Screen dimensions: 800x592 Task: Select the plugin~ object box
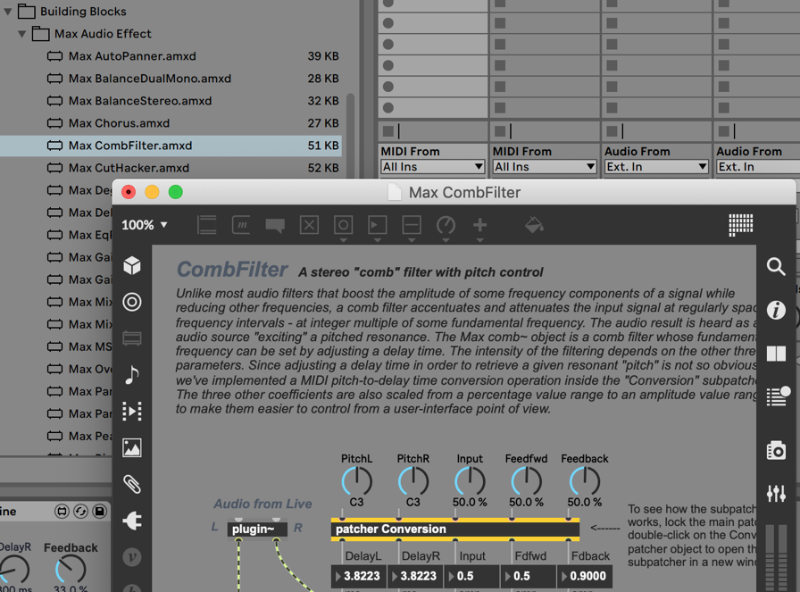(x=258, y=529)
